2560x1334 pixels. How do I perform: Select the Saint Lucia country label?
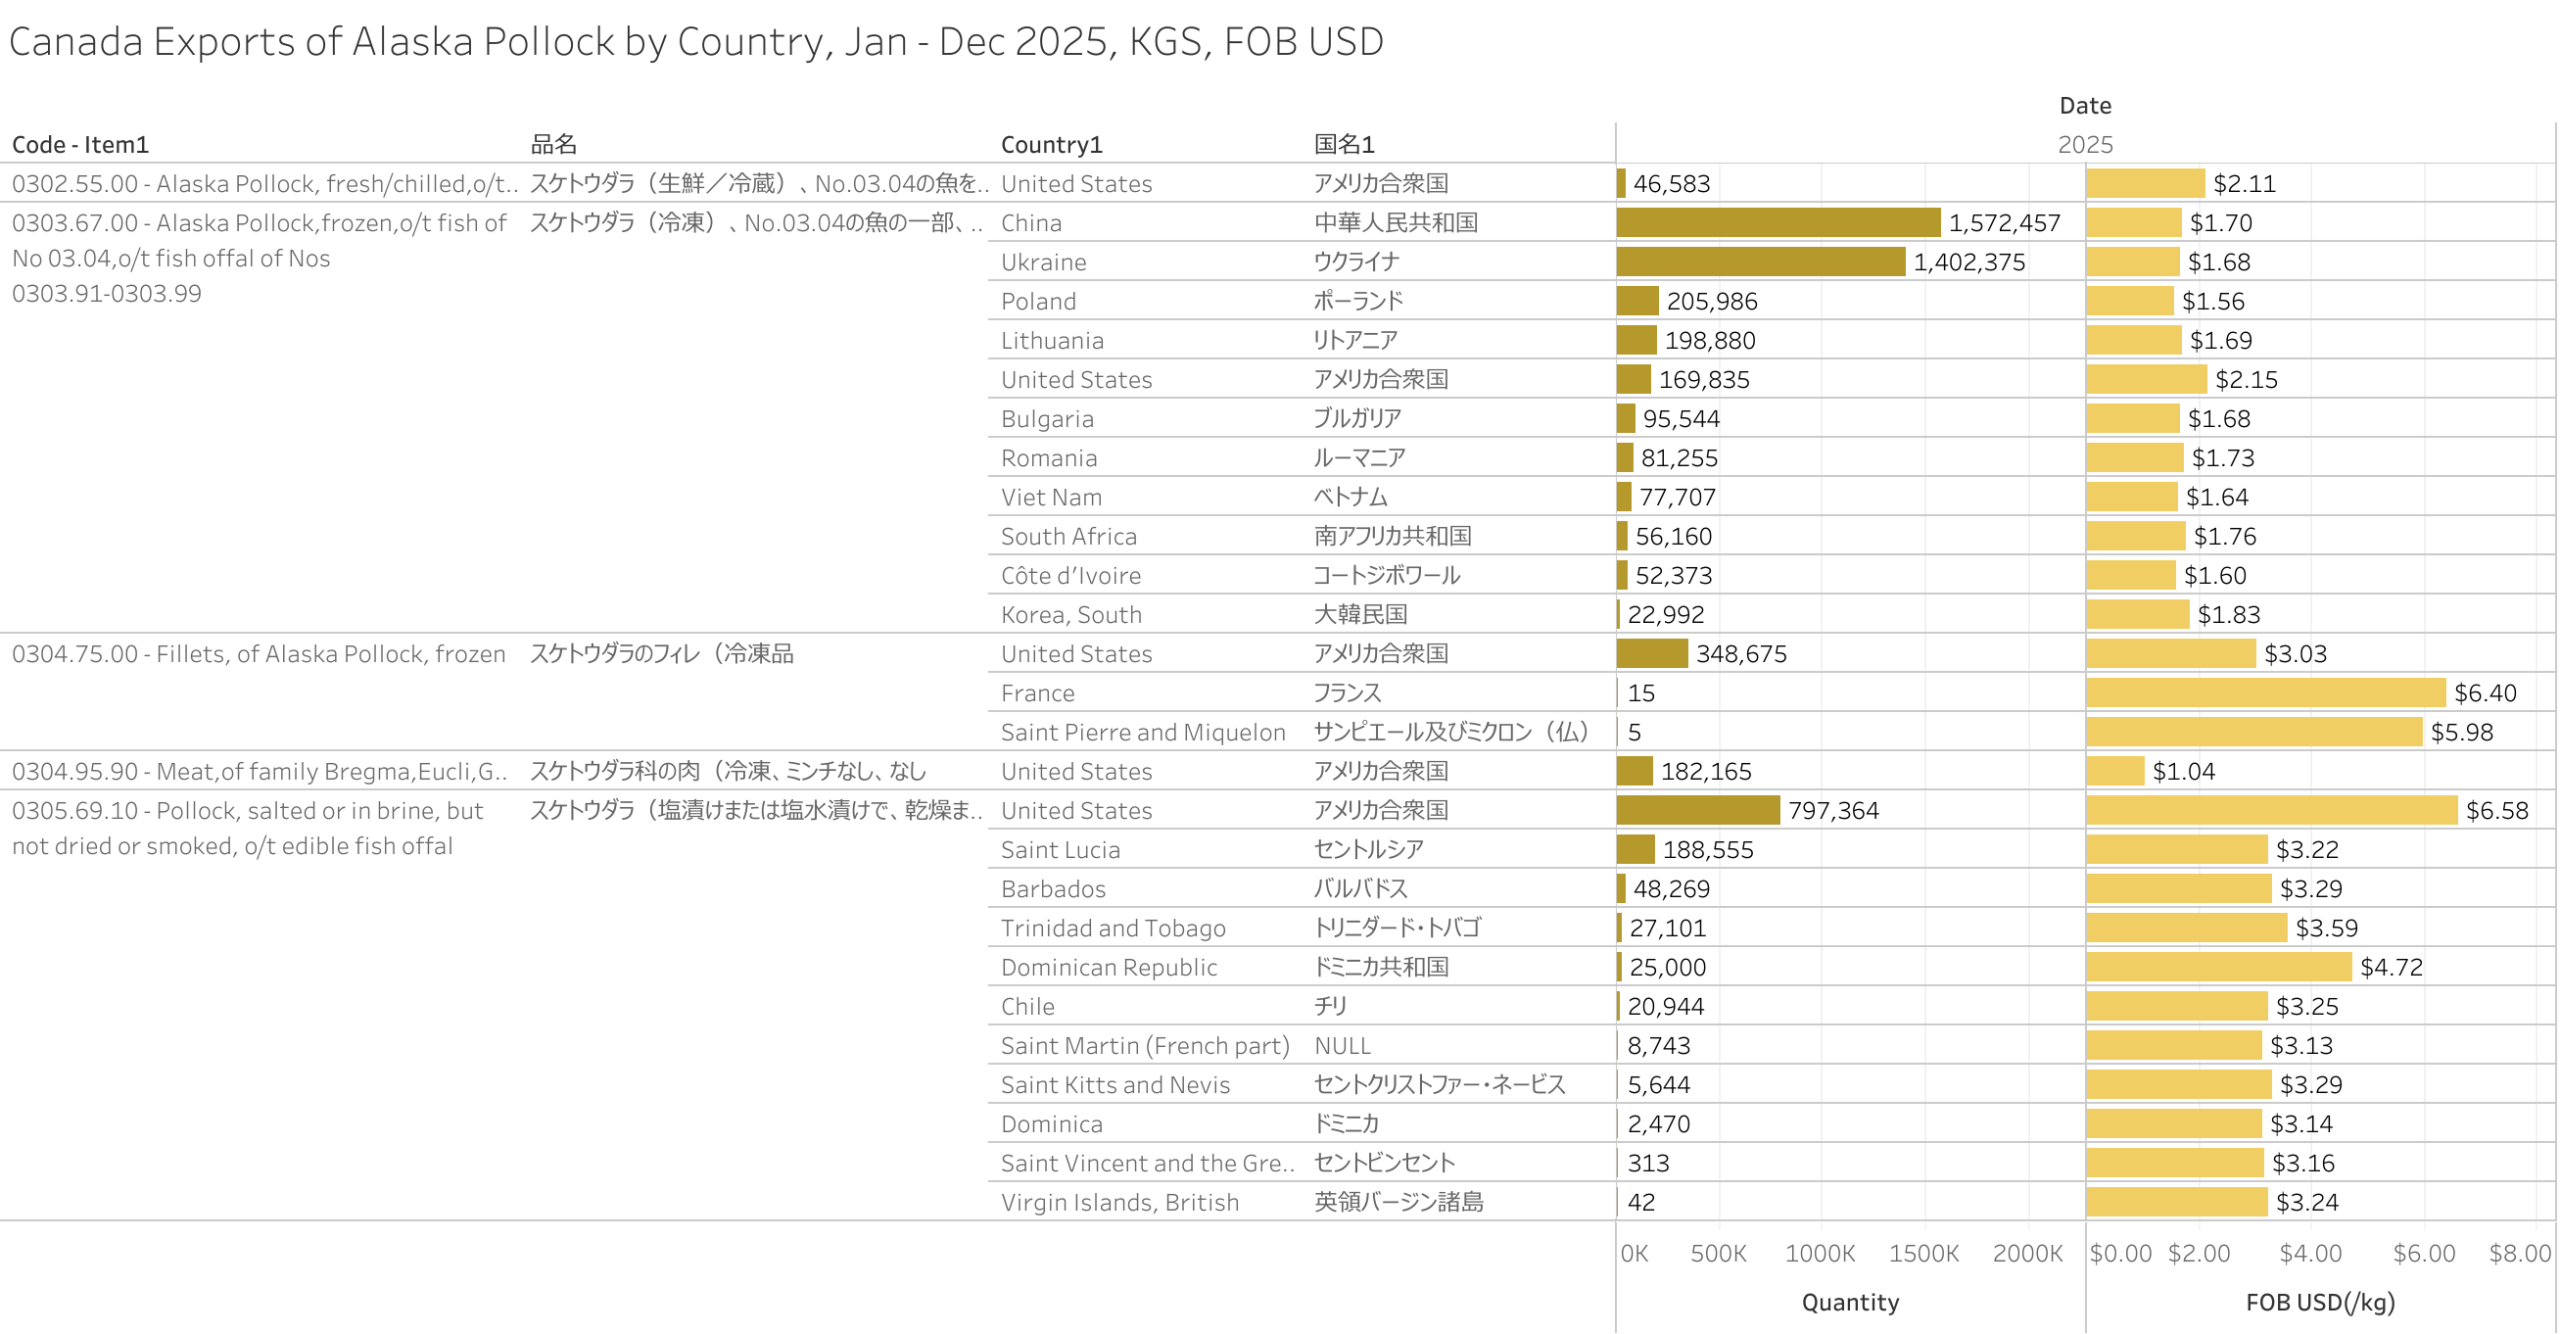click(x=1060, y=849)
